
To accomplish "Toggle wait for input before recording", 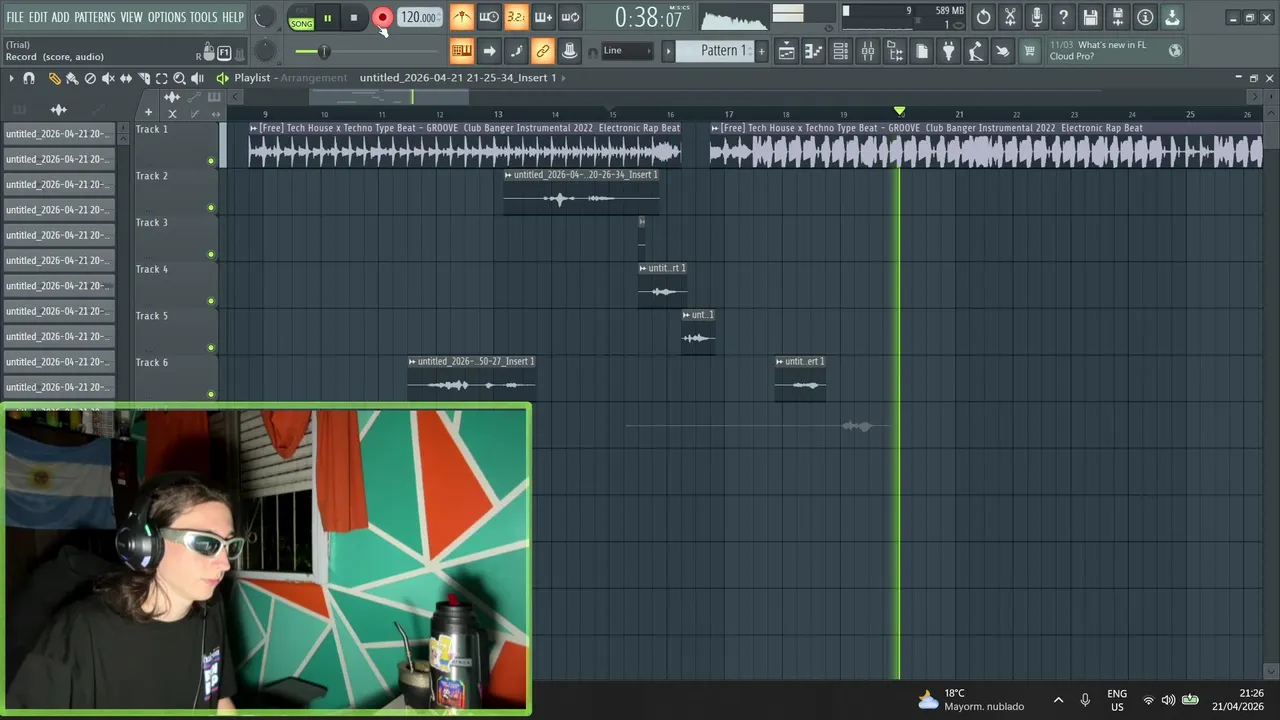I will (x=489, y=17).
